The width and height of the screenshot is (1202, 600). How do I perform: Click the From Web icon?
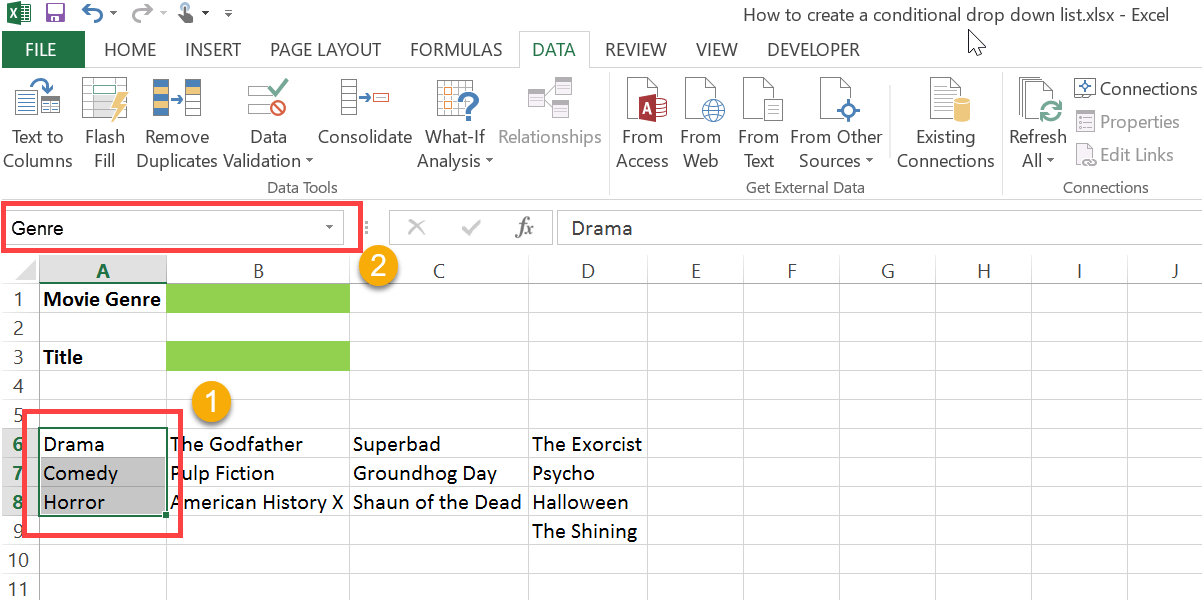701,120
